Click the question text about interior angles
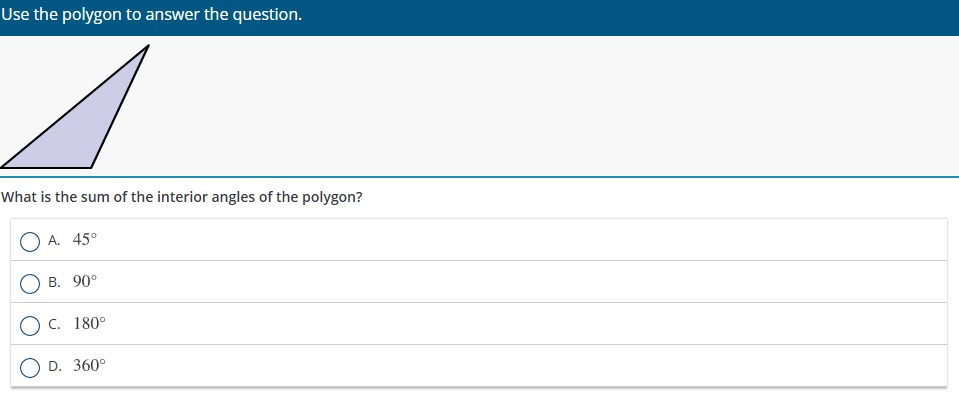959x393 pixels. [x=182, y=197]
